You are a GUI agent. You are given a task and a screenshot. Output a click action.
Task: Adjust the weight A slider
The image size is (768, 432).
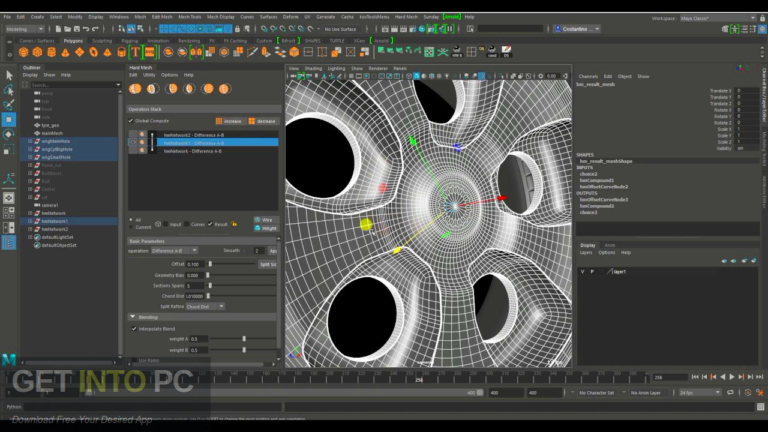point(243,339)
